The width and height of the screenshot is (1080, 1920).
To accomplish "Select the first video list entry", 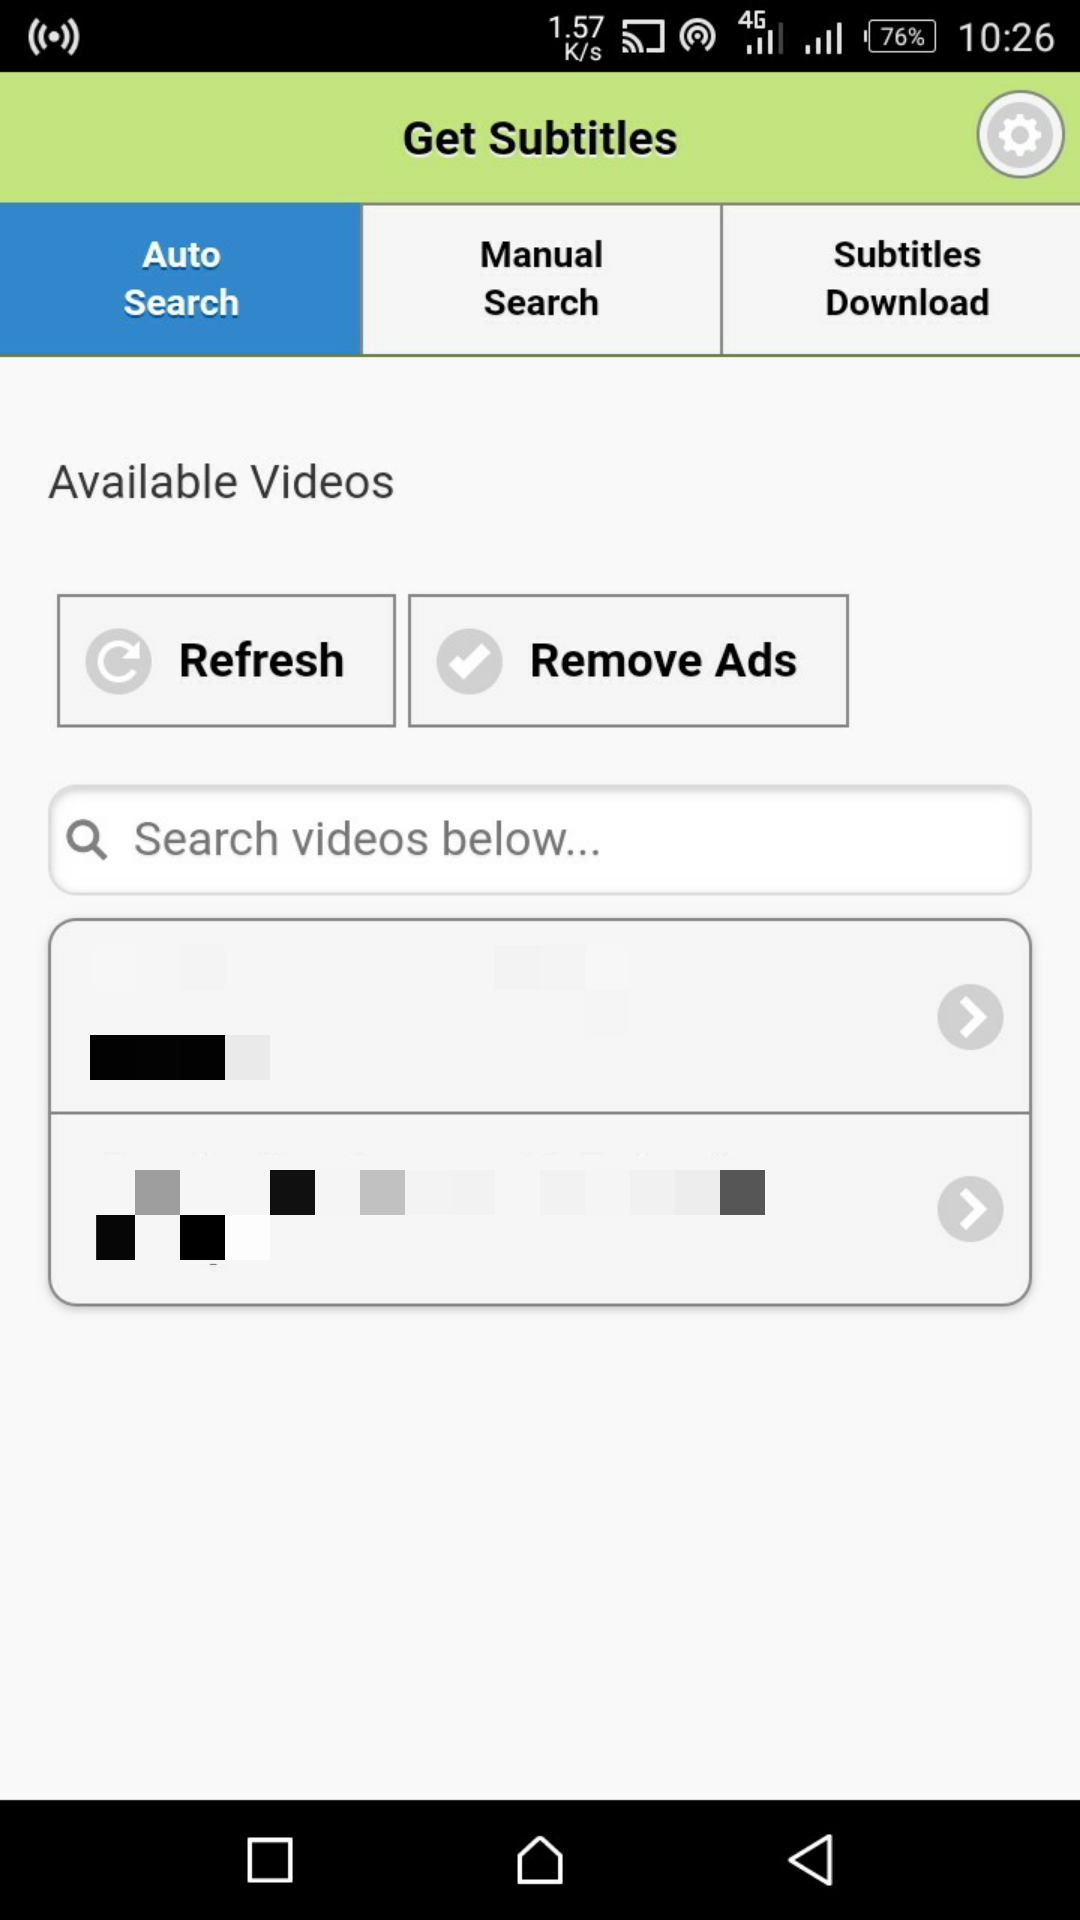I will (540, 1016).
